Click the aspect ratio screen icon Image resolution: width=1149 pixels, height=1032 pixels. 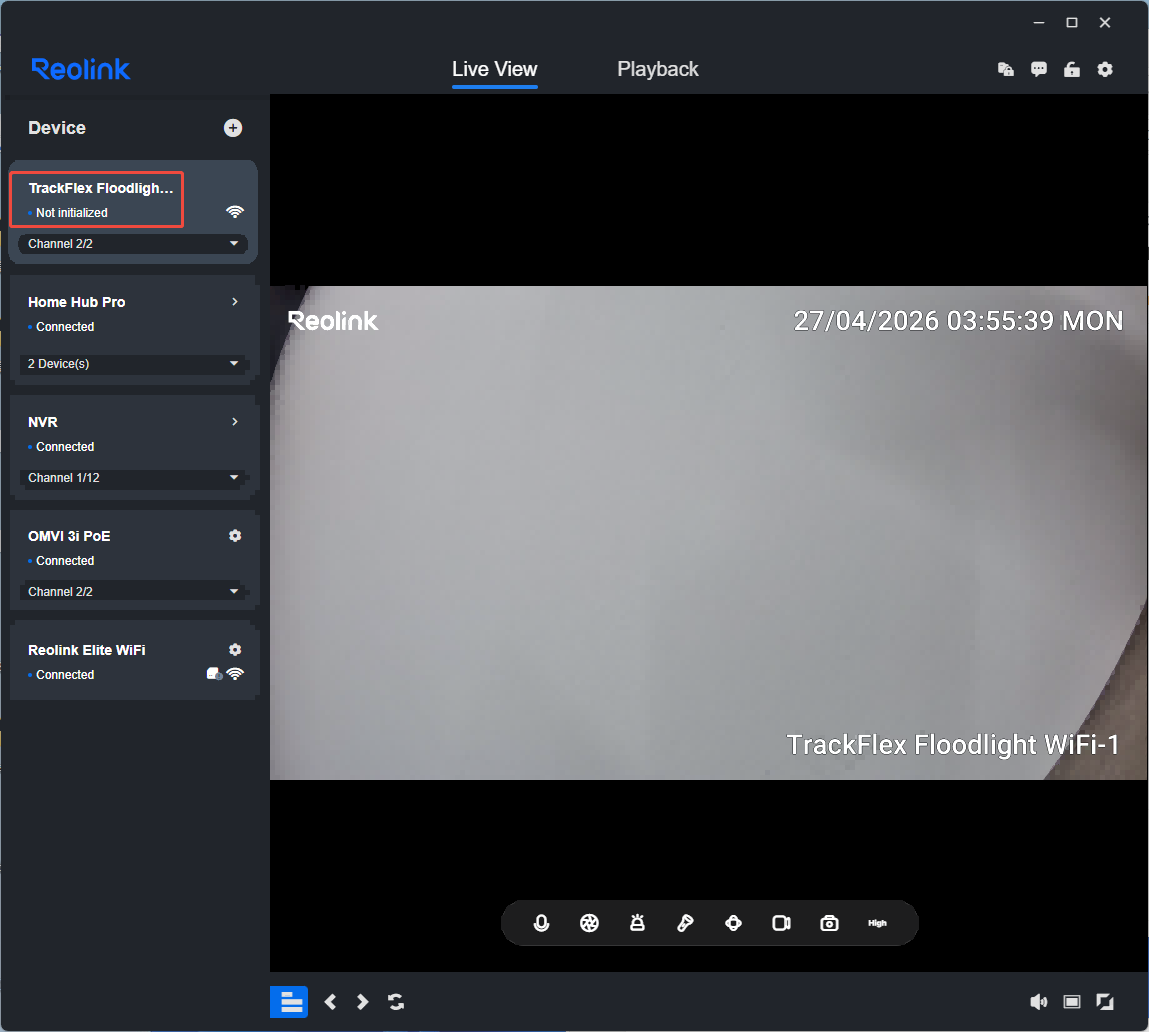pyautogui.click(x=1072, y=1002)
